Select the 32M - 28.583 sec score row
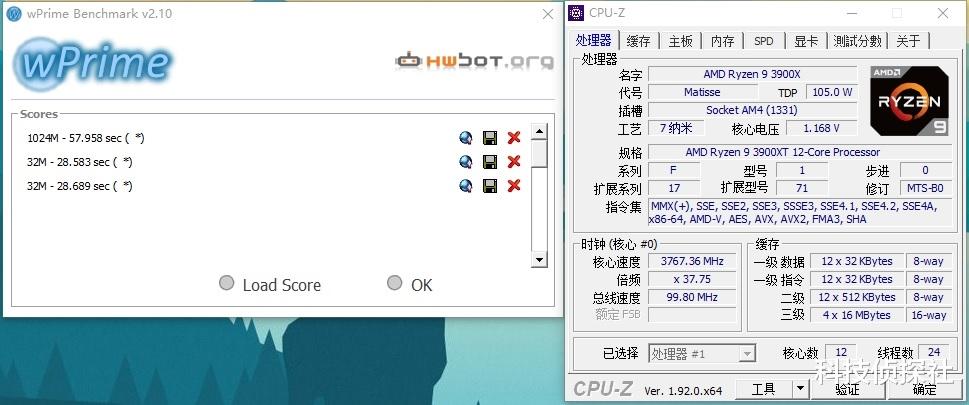Viewport: 969px width, 405px height. coord(80,162)
